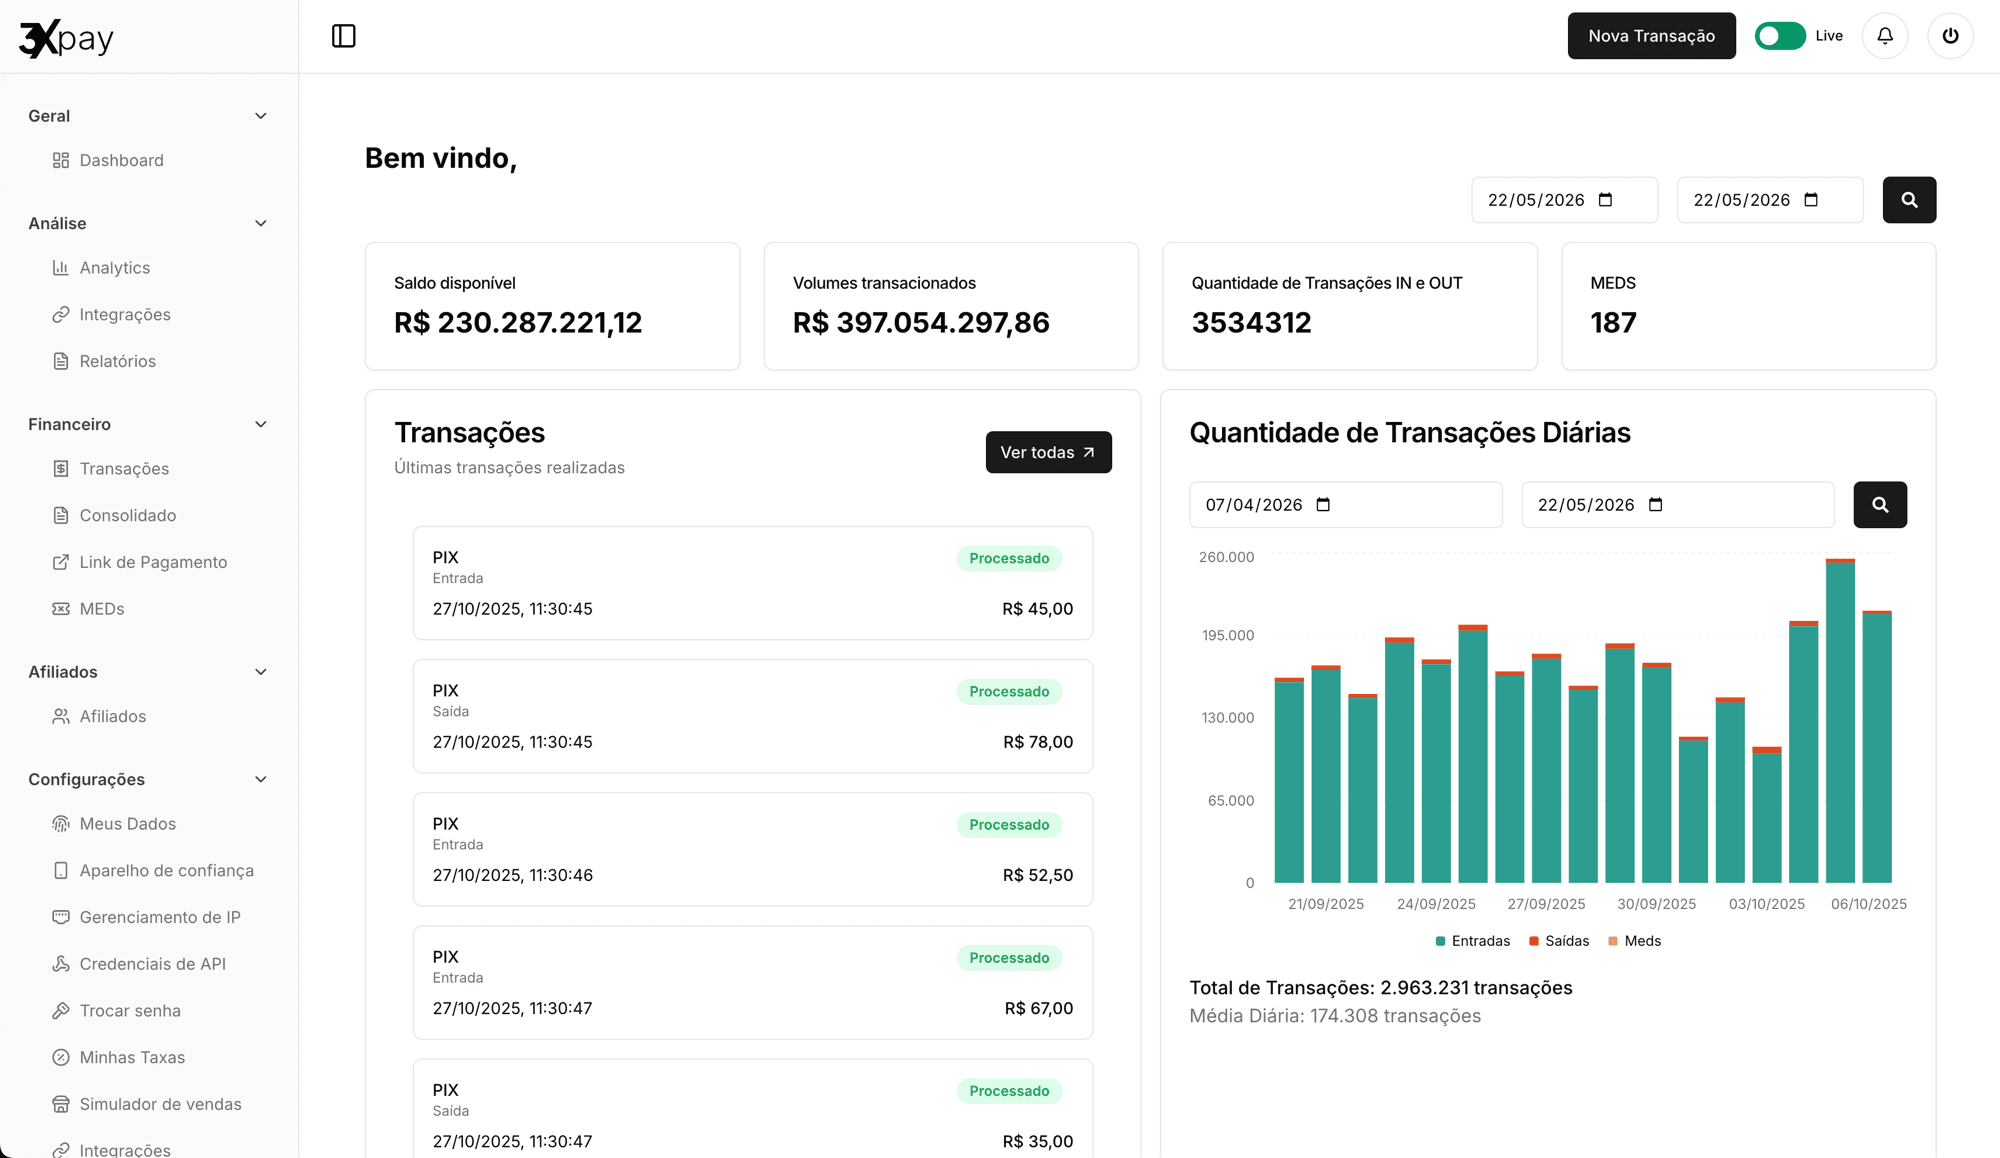Click the Analytics bar chart icon
This screenshot has height=1158, width=2000.
pos(61,268)
